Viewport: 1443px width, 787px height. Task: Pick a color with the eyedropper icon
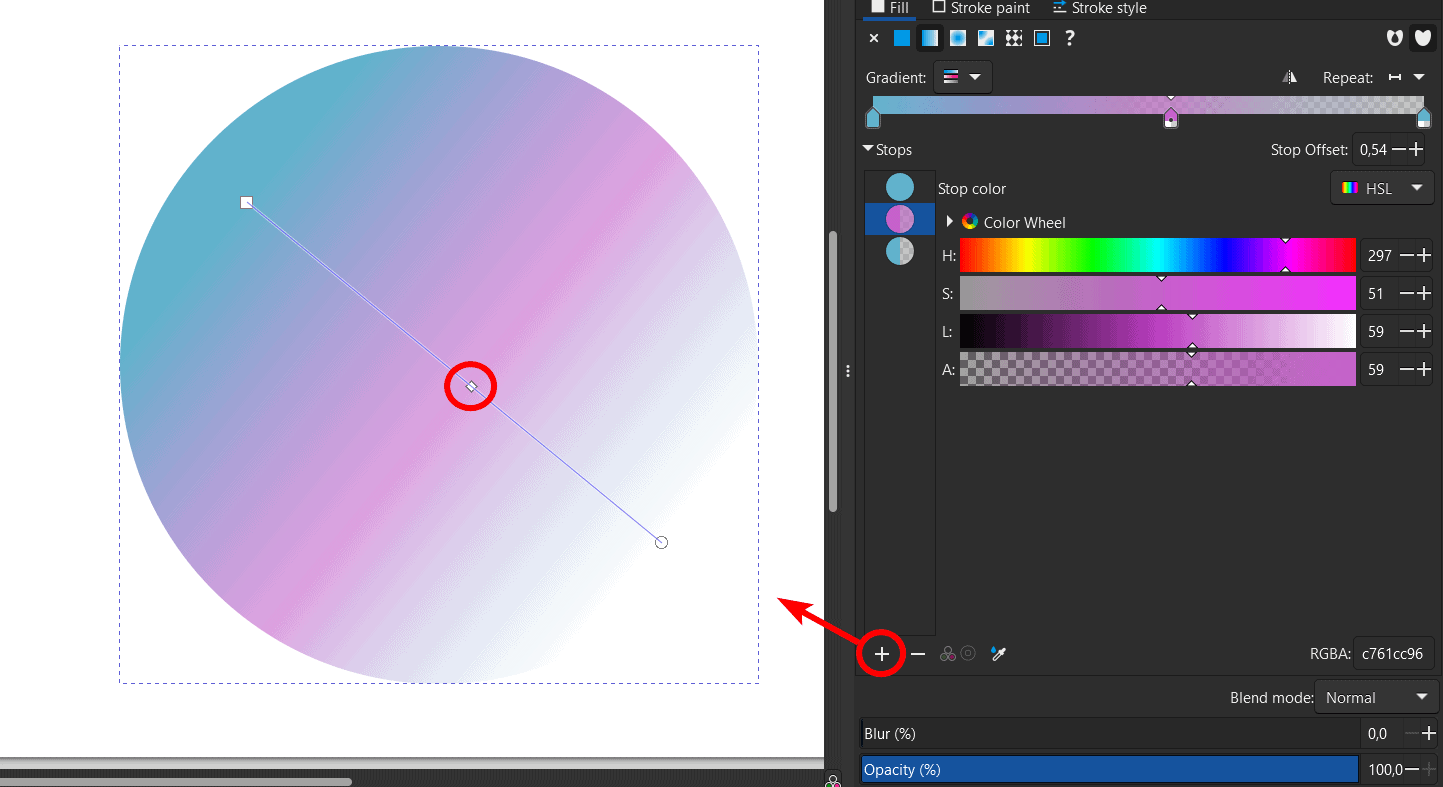[x=998, y=654]
